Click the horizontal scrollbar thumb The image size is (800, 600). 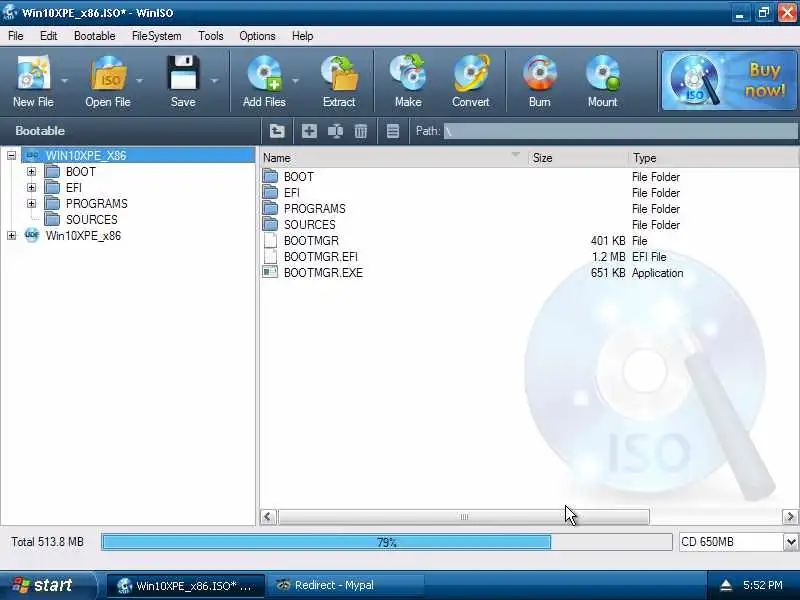(463, 517)
